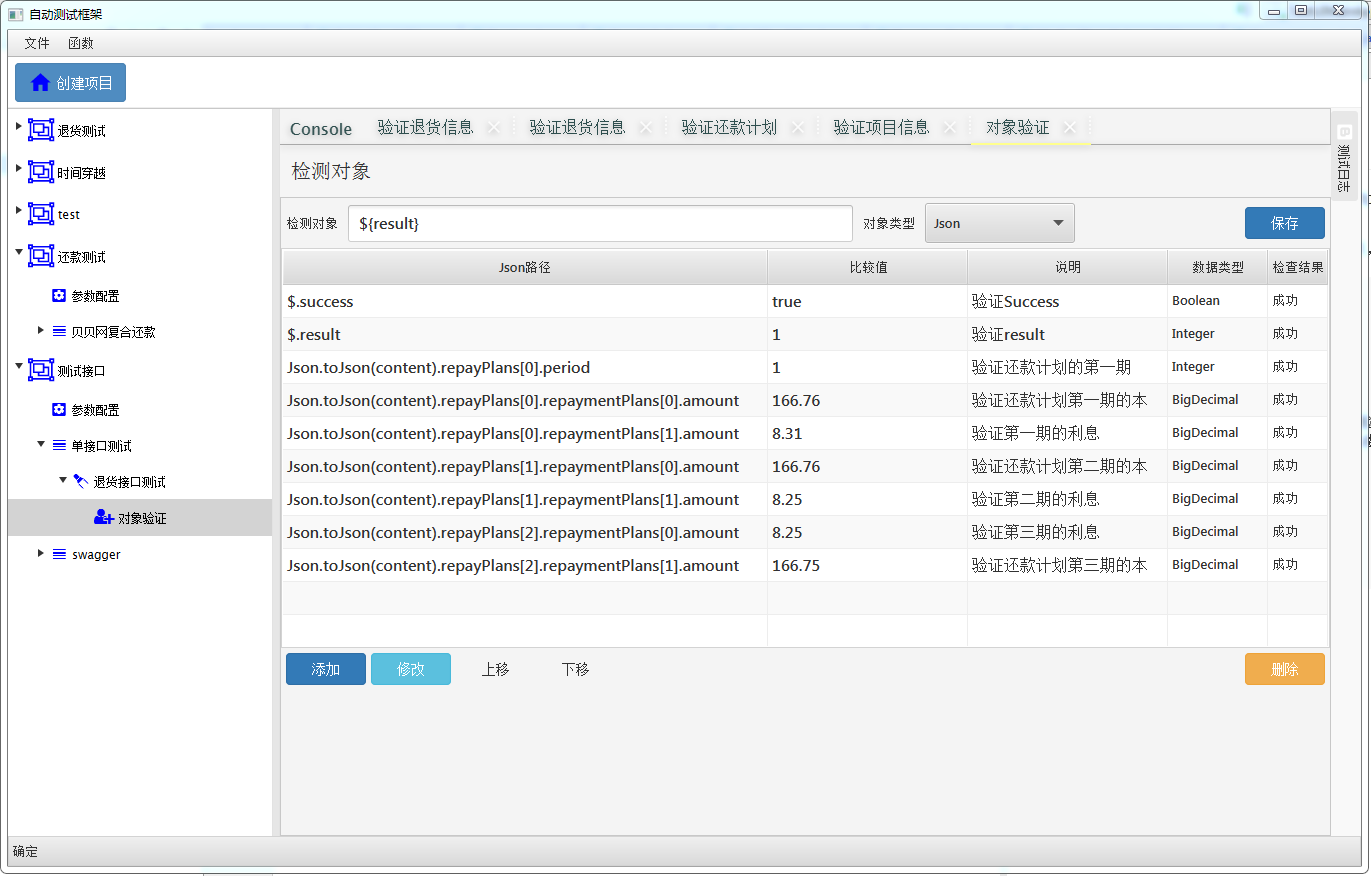Click the Json路径 column header
The image size is (1371, 876).
525,267
